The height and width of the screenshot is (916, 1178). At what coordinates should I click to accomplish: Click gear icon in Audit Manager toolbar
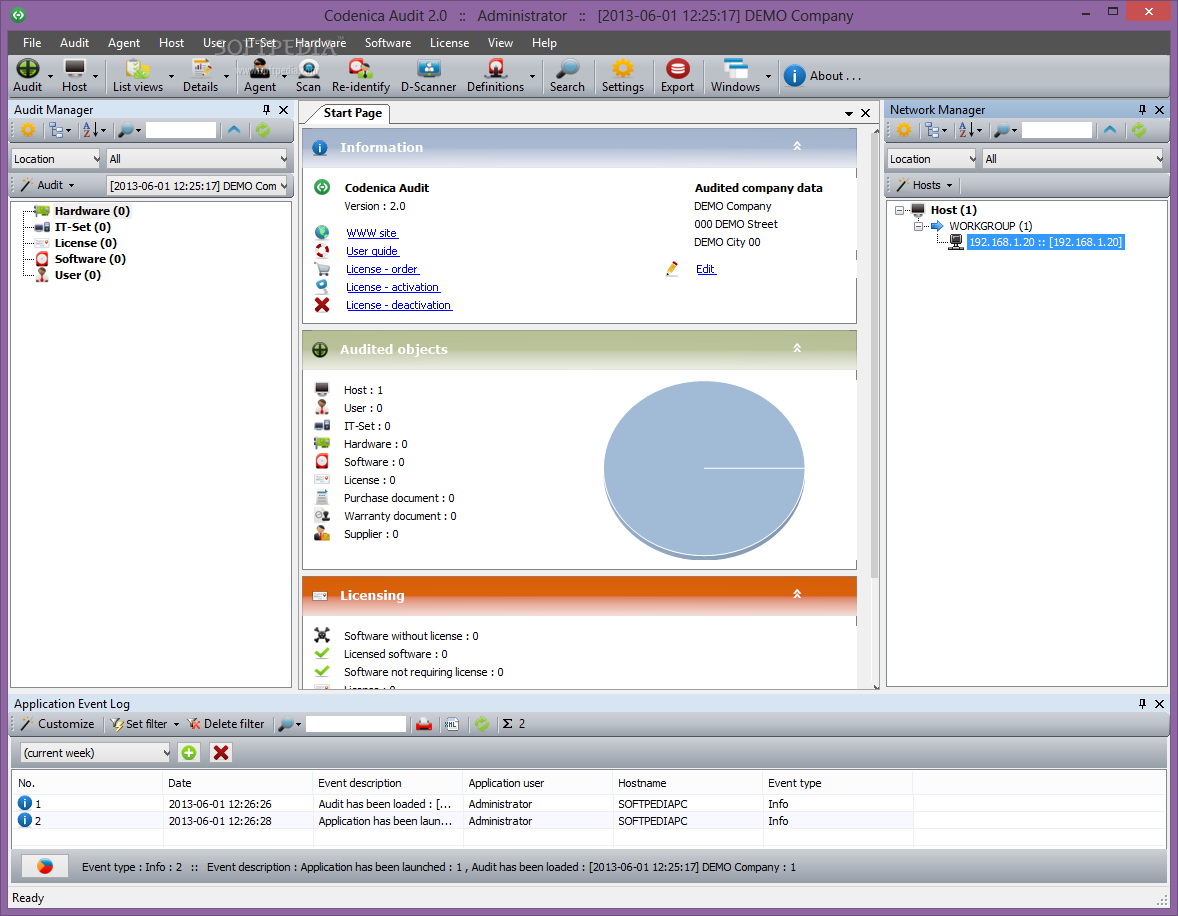click(28, 130)
